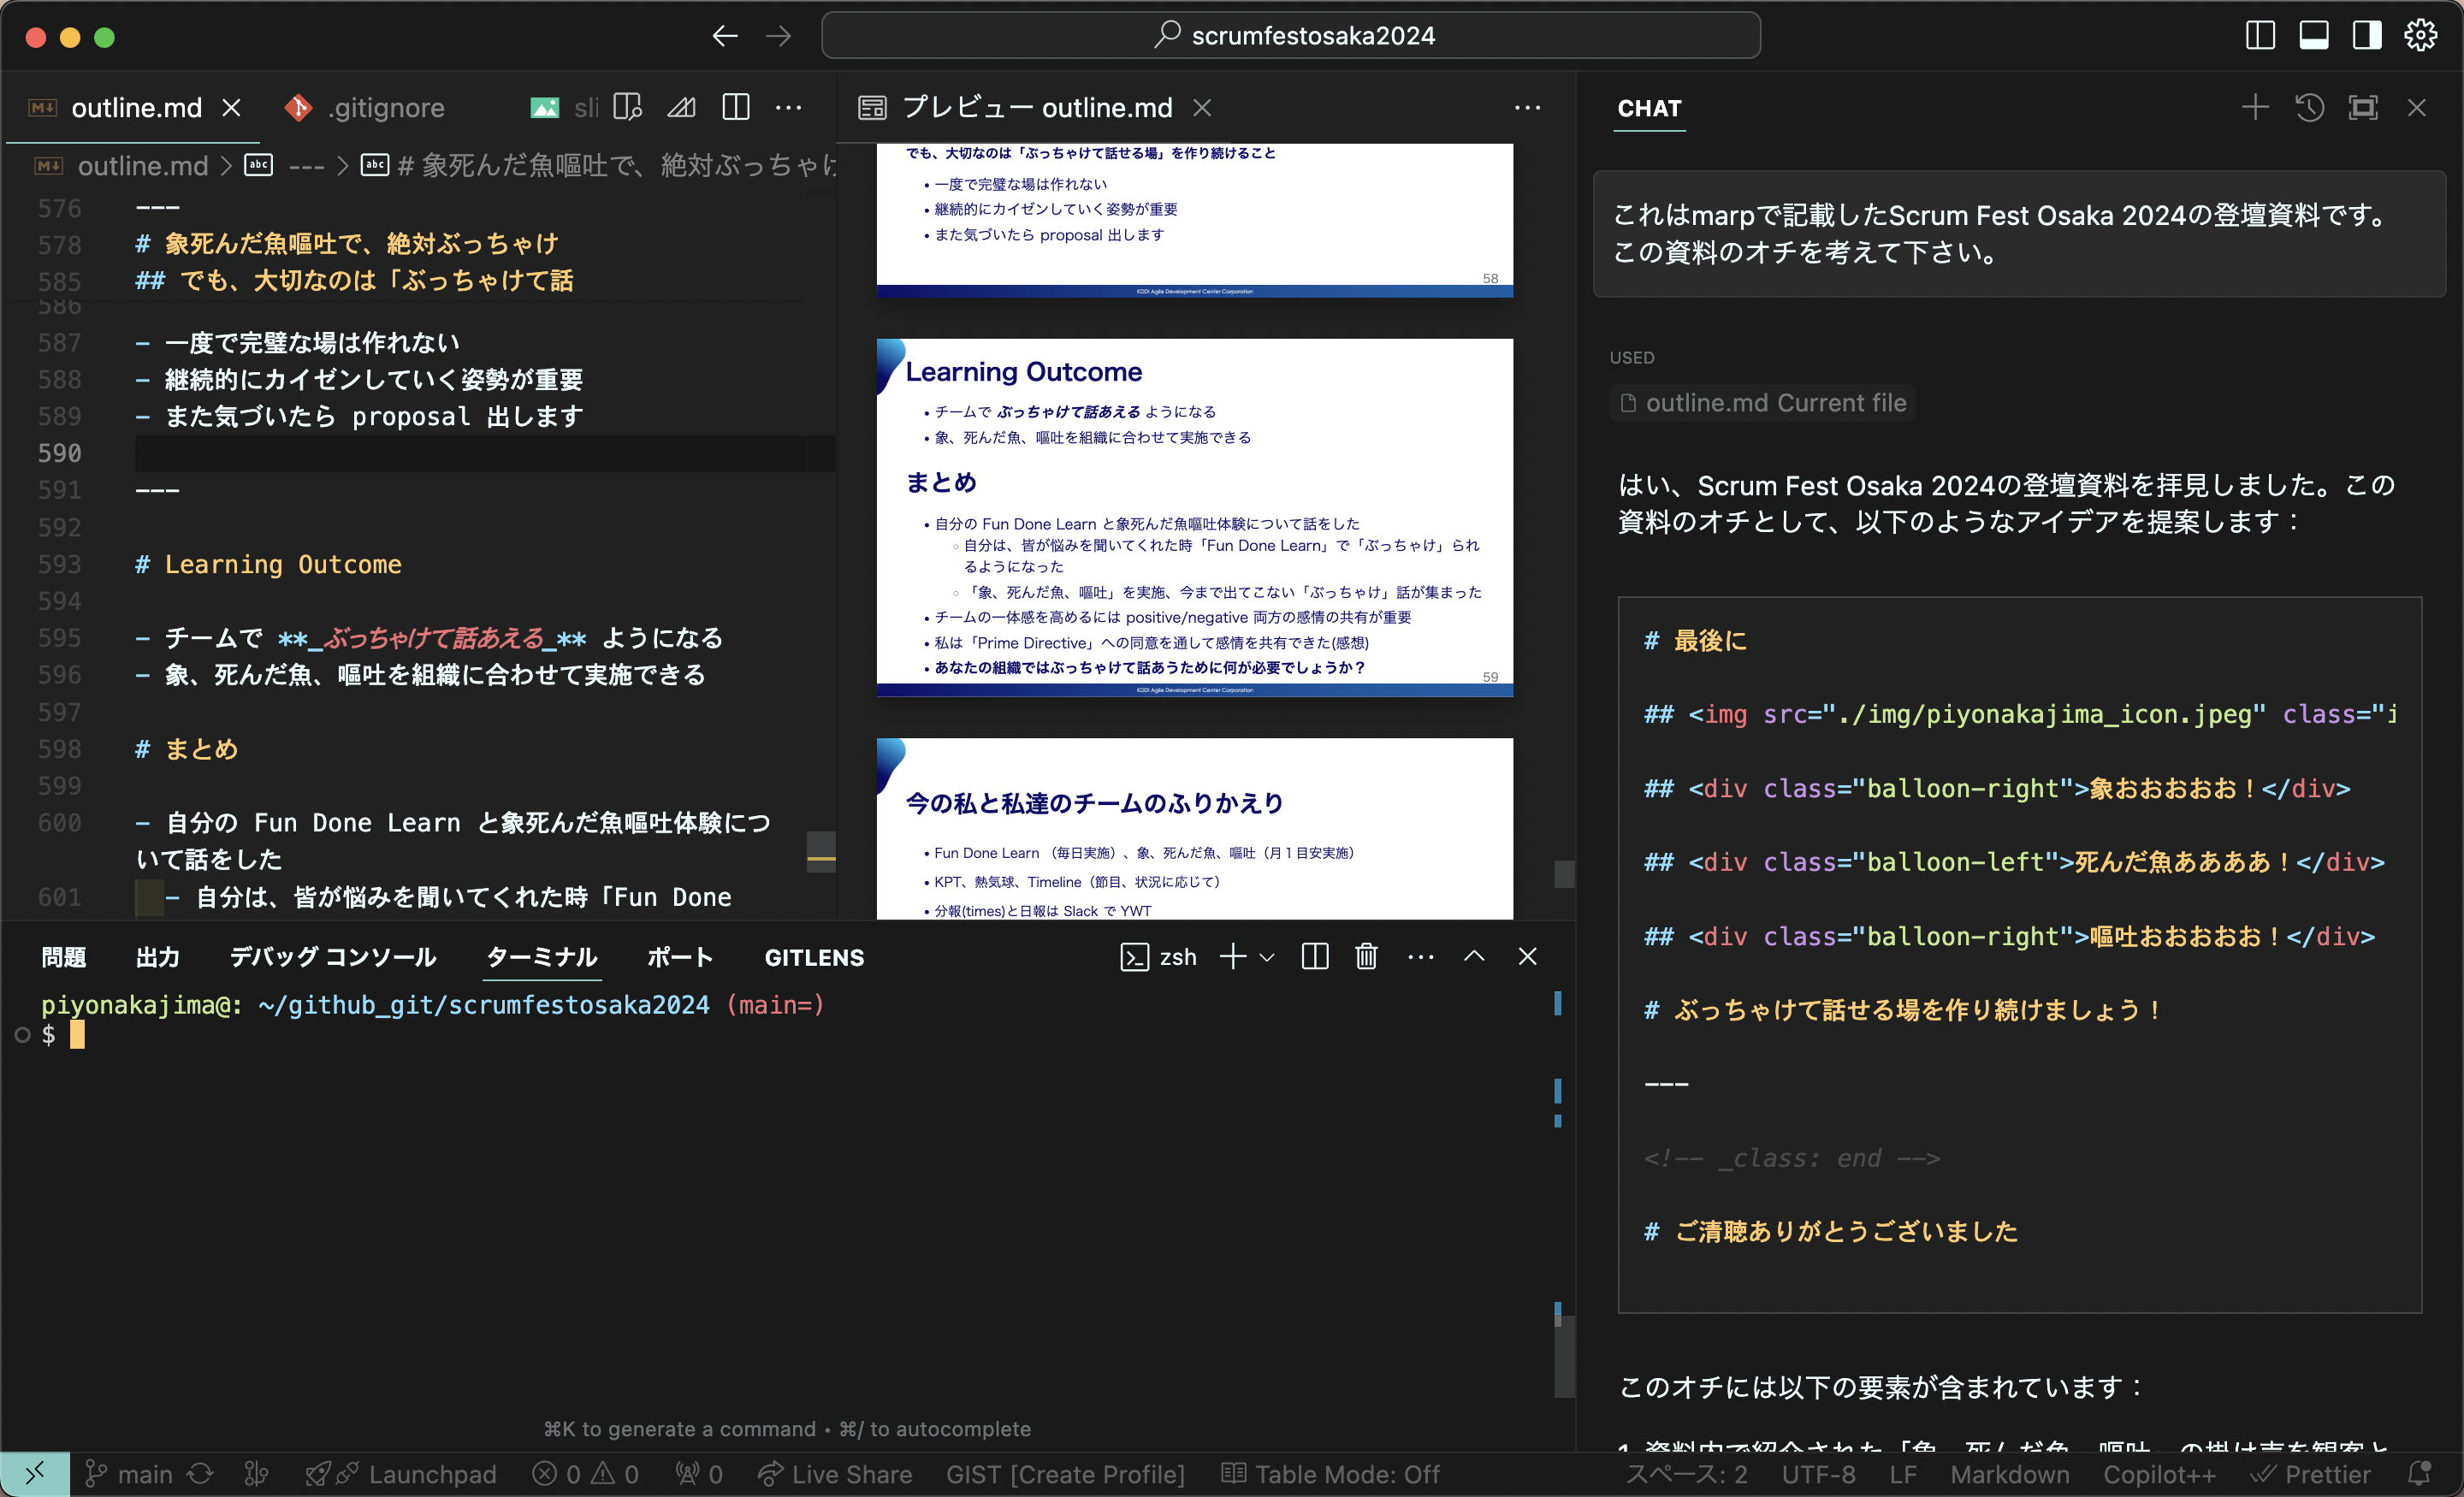Toggle primary sidebar layout button
The image size is (2464, 1497).
[x=2260, y=36]
